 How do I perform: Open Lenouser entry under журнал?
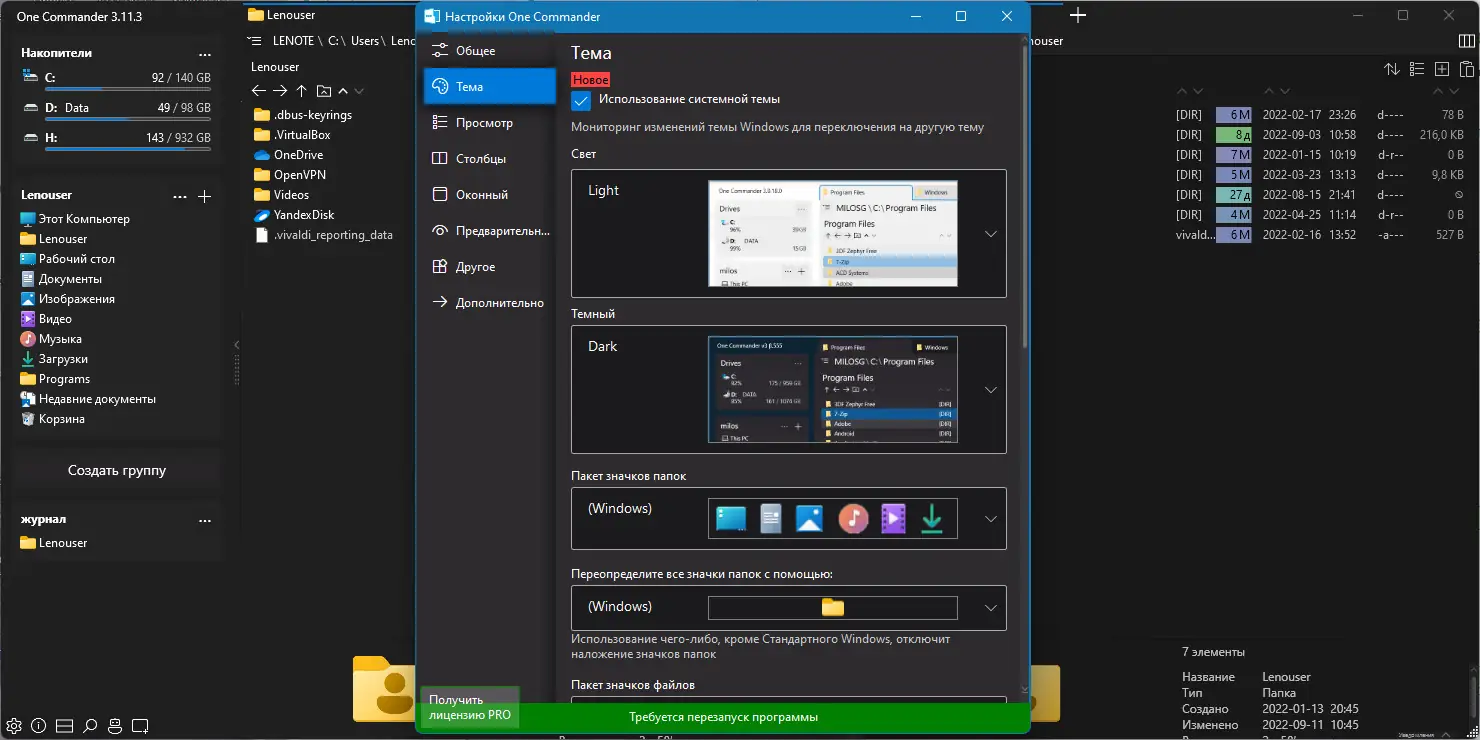[x=54, y=543]
